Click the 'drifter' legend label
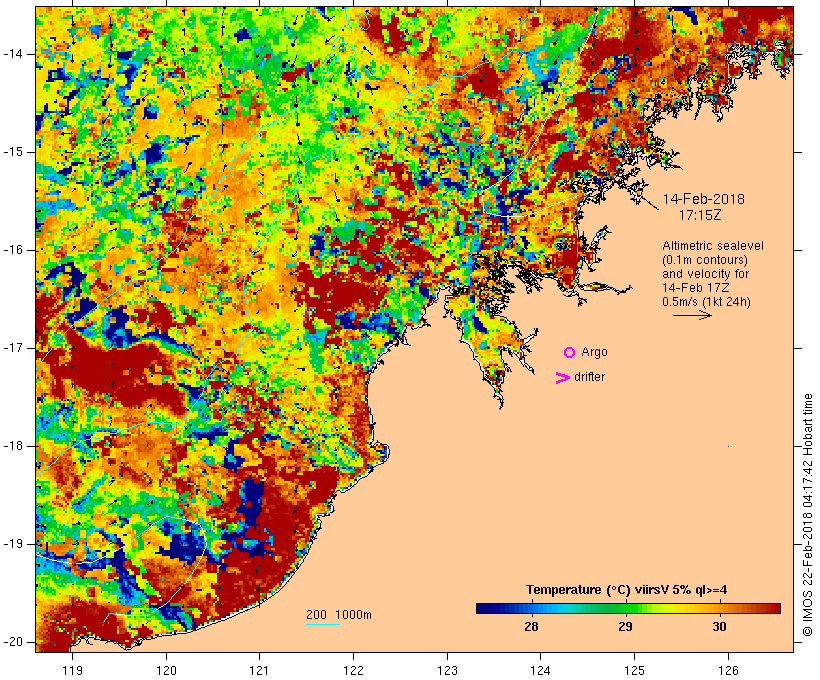 [x=589, y=377]
